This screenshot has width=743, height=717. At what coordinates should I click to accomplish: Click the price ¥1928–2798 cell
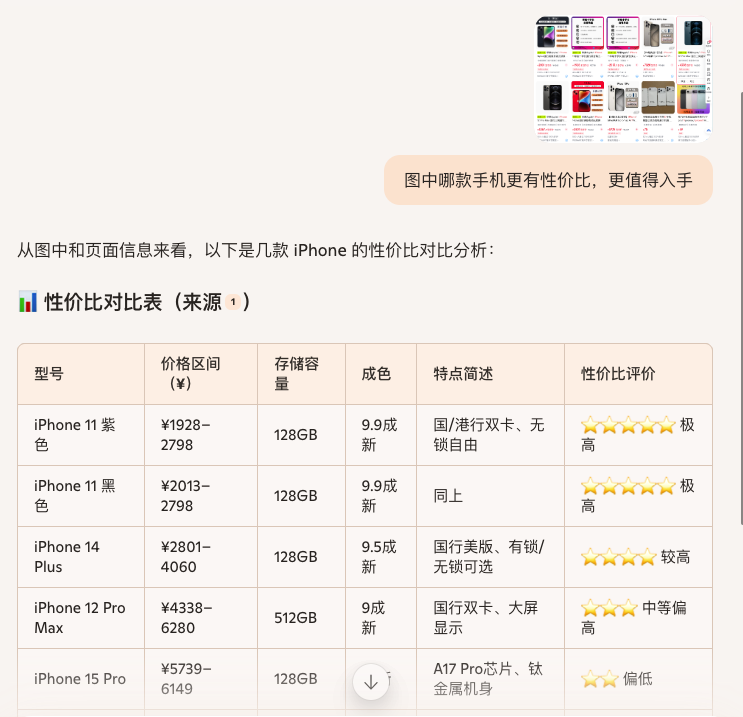coord(201,435)
